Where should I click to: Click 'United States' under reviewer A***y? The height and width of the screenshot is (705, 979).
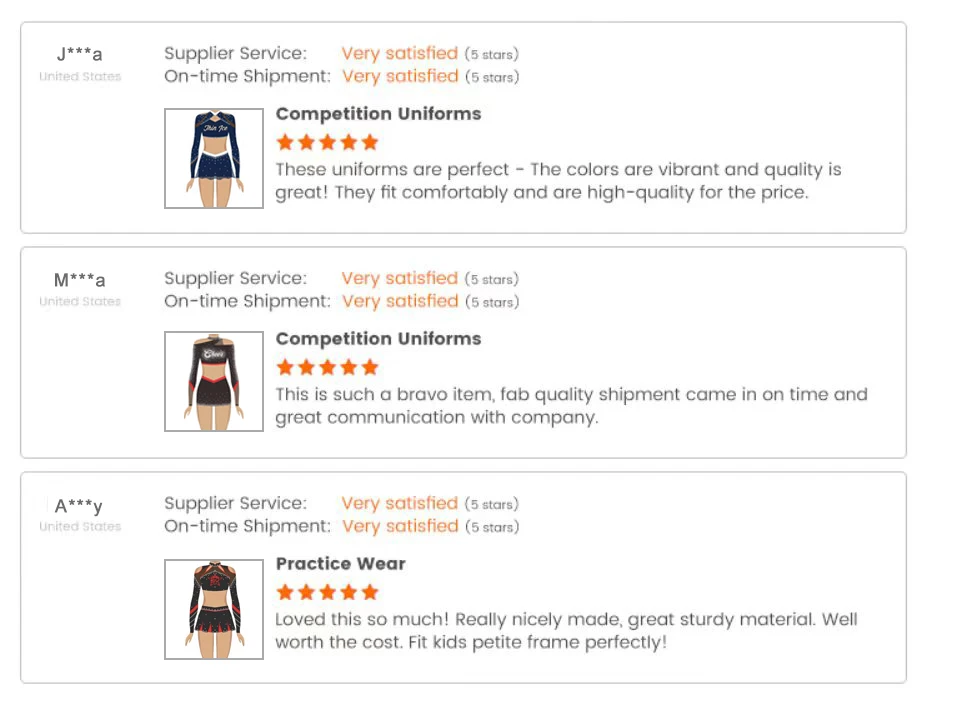(x=80, y=527)
